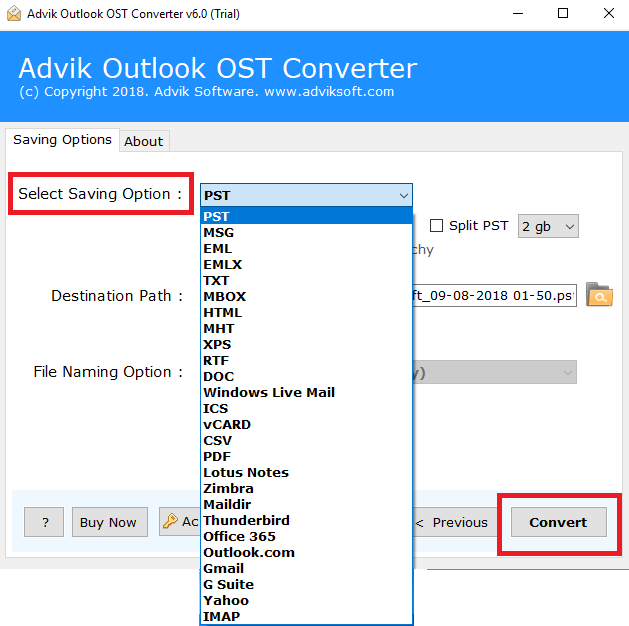
Task: Select TXT as saving option
Action: pos(306,280)
